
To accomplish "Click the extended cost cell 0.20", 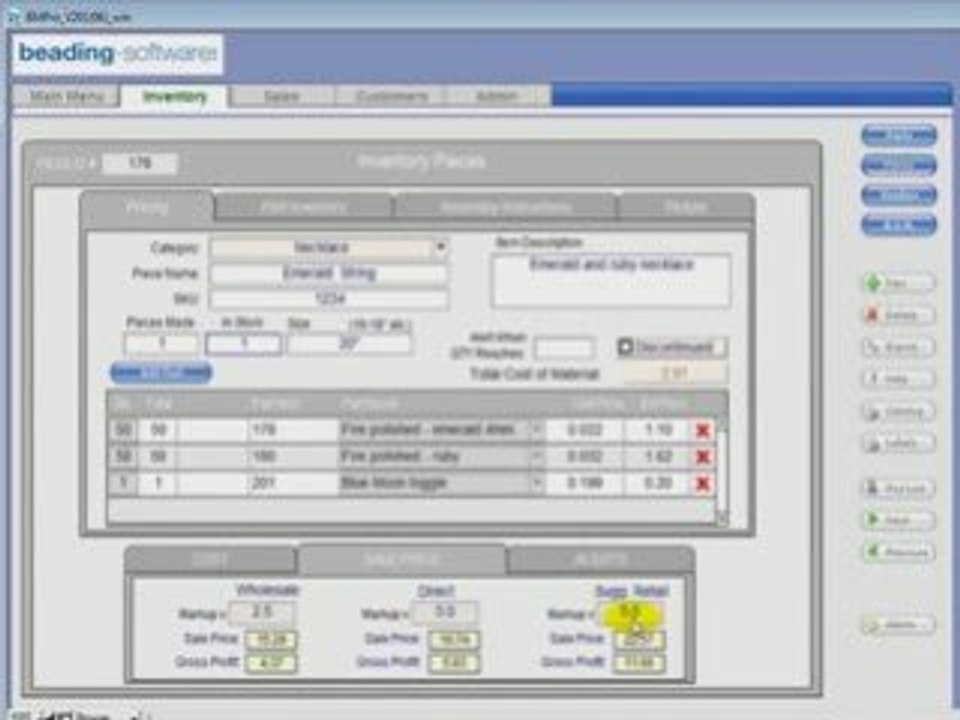I will pos(658,483).
